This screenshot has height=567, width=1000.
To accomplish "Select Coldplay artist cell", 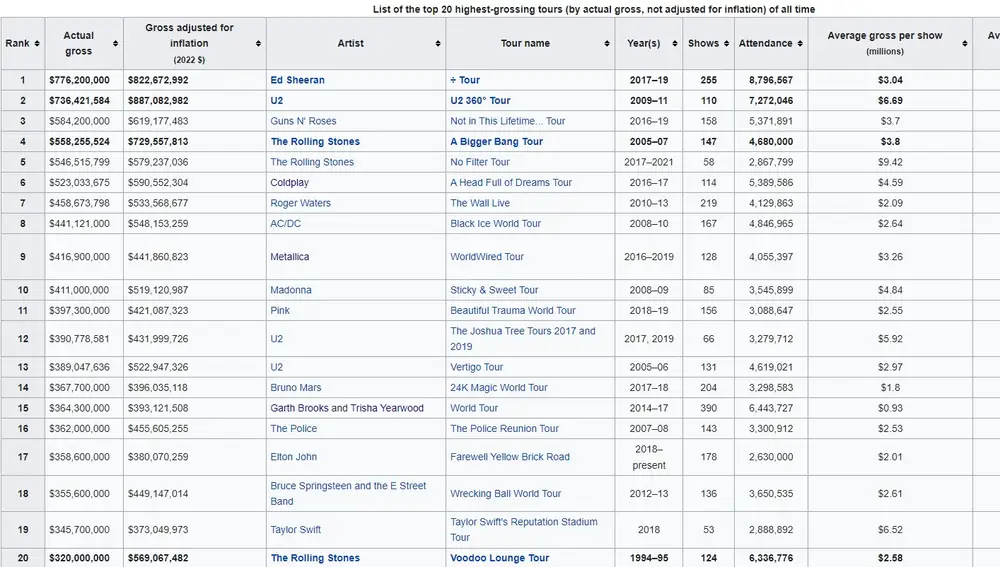I will coord(356,182).
